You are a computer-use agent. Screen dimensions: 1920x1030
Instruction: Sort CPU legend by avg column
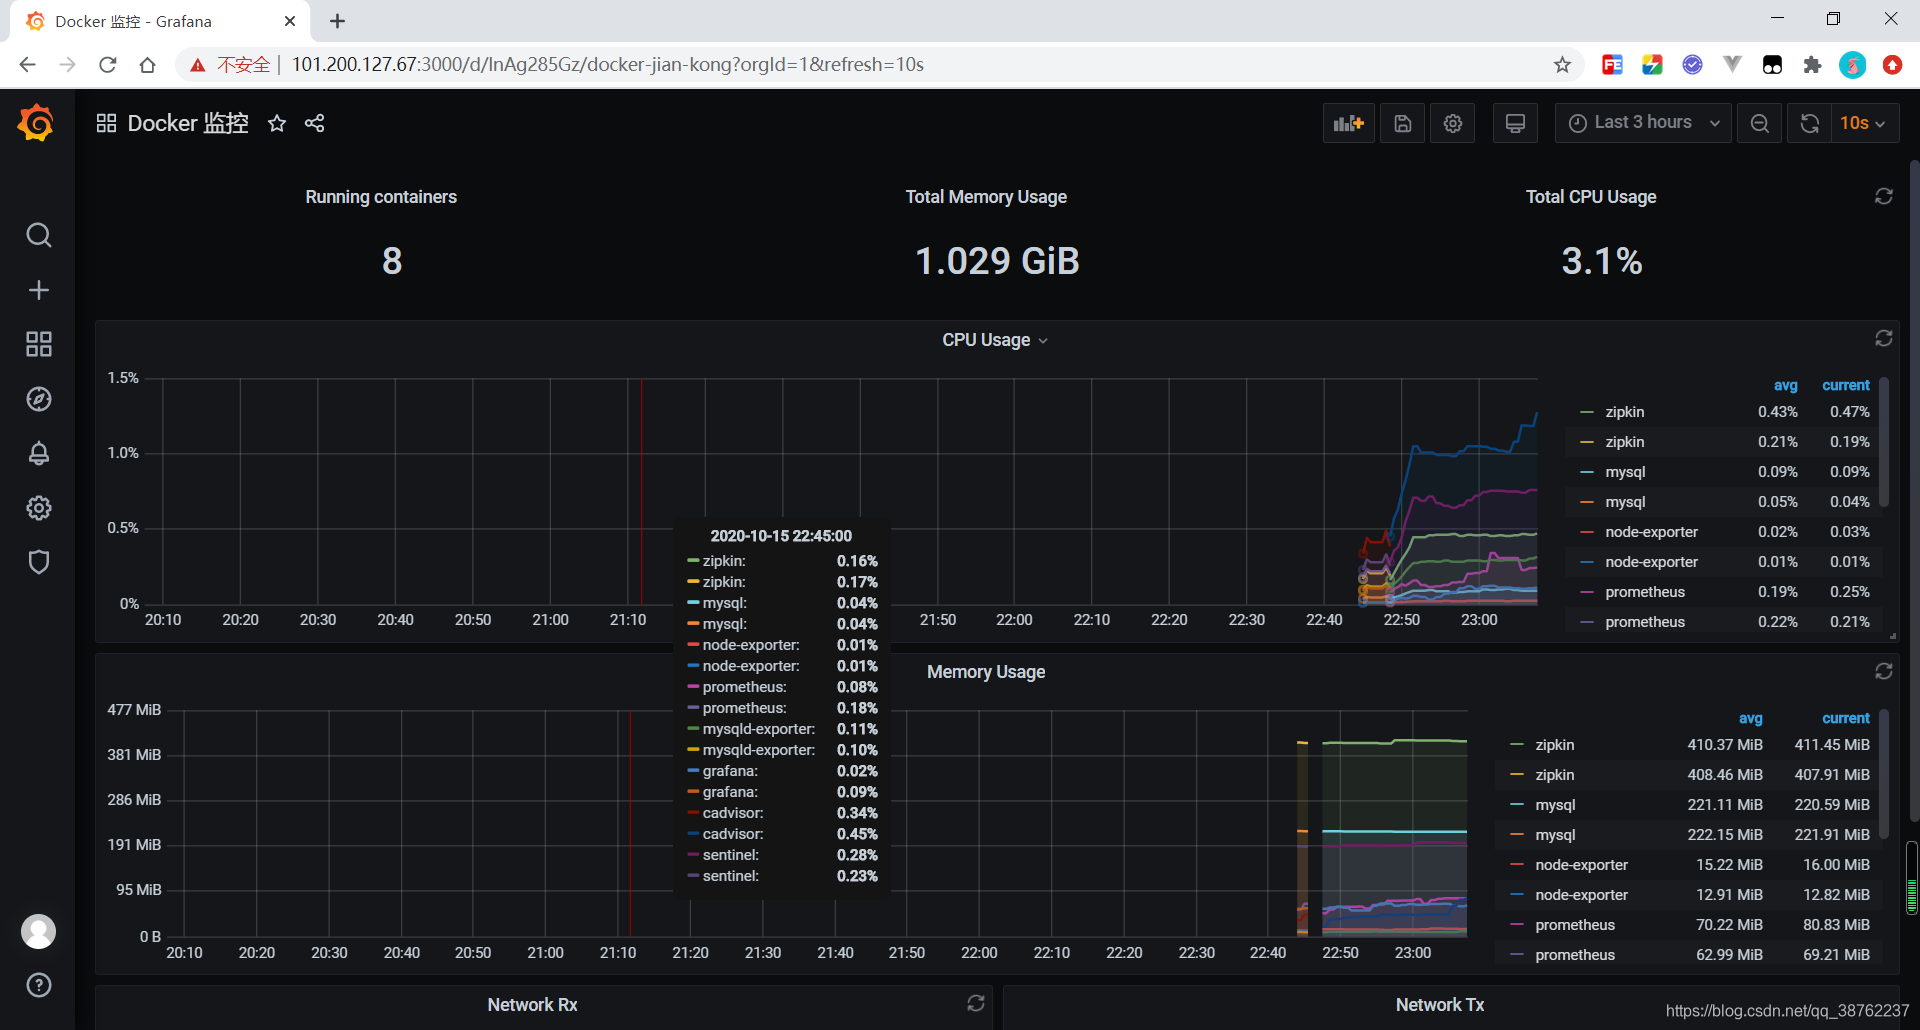point(1785,385)
